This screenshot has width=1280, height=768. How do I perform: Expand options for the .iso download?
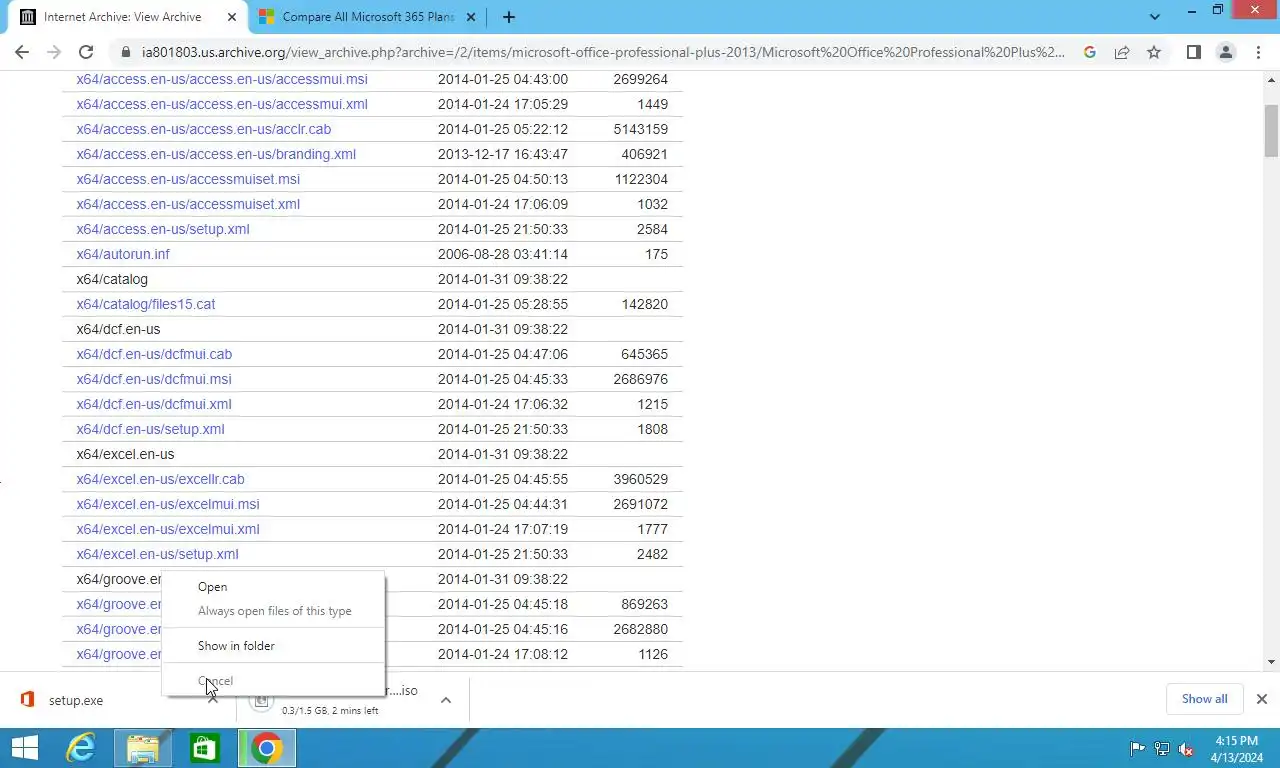point(446,700)
